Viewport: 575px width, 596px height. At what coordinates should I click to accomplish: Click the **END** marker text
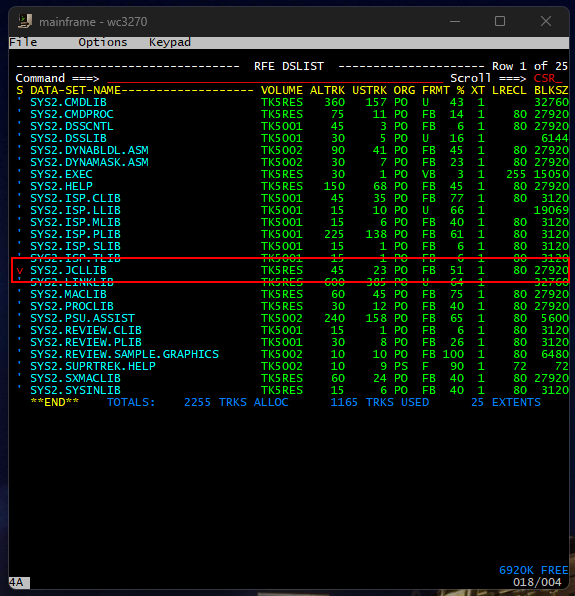pos(54,402)
